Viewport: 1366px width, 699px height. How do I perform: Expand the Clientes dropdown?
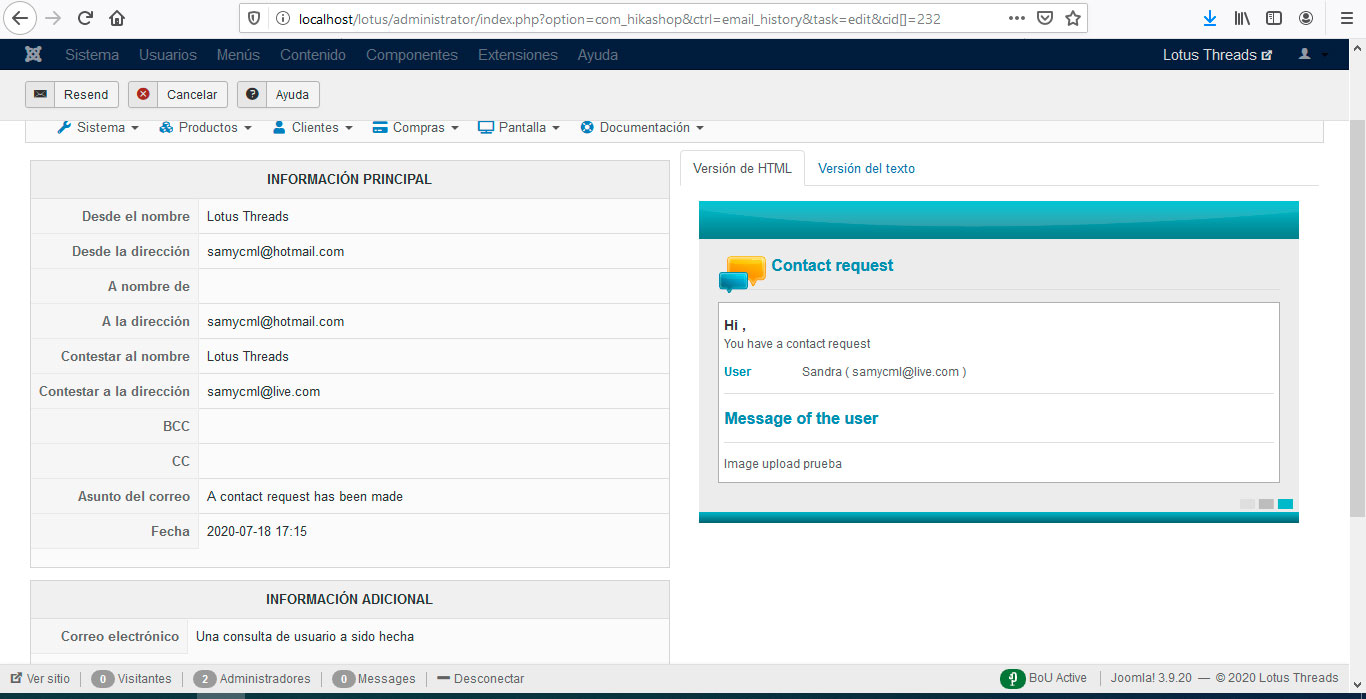click(x=313, y=127)
